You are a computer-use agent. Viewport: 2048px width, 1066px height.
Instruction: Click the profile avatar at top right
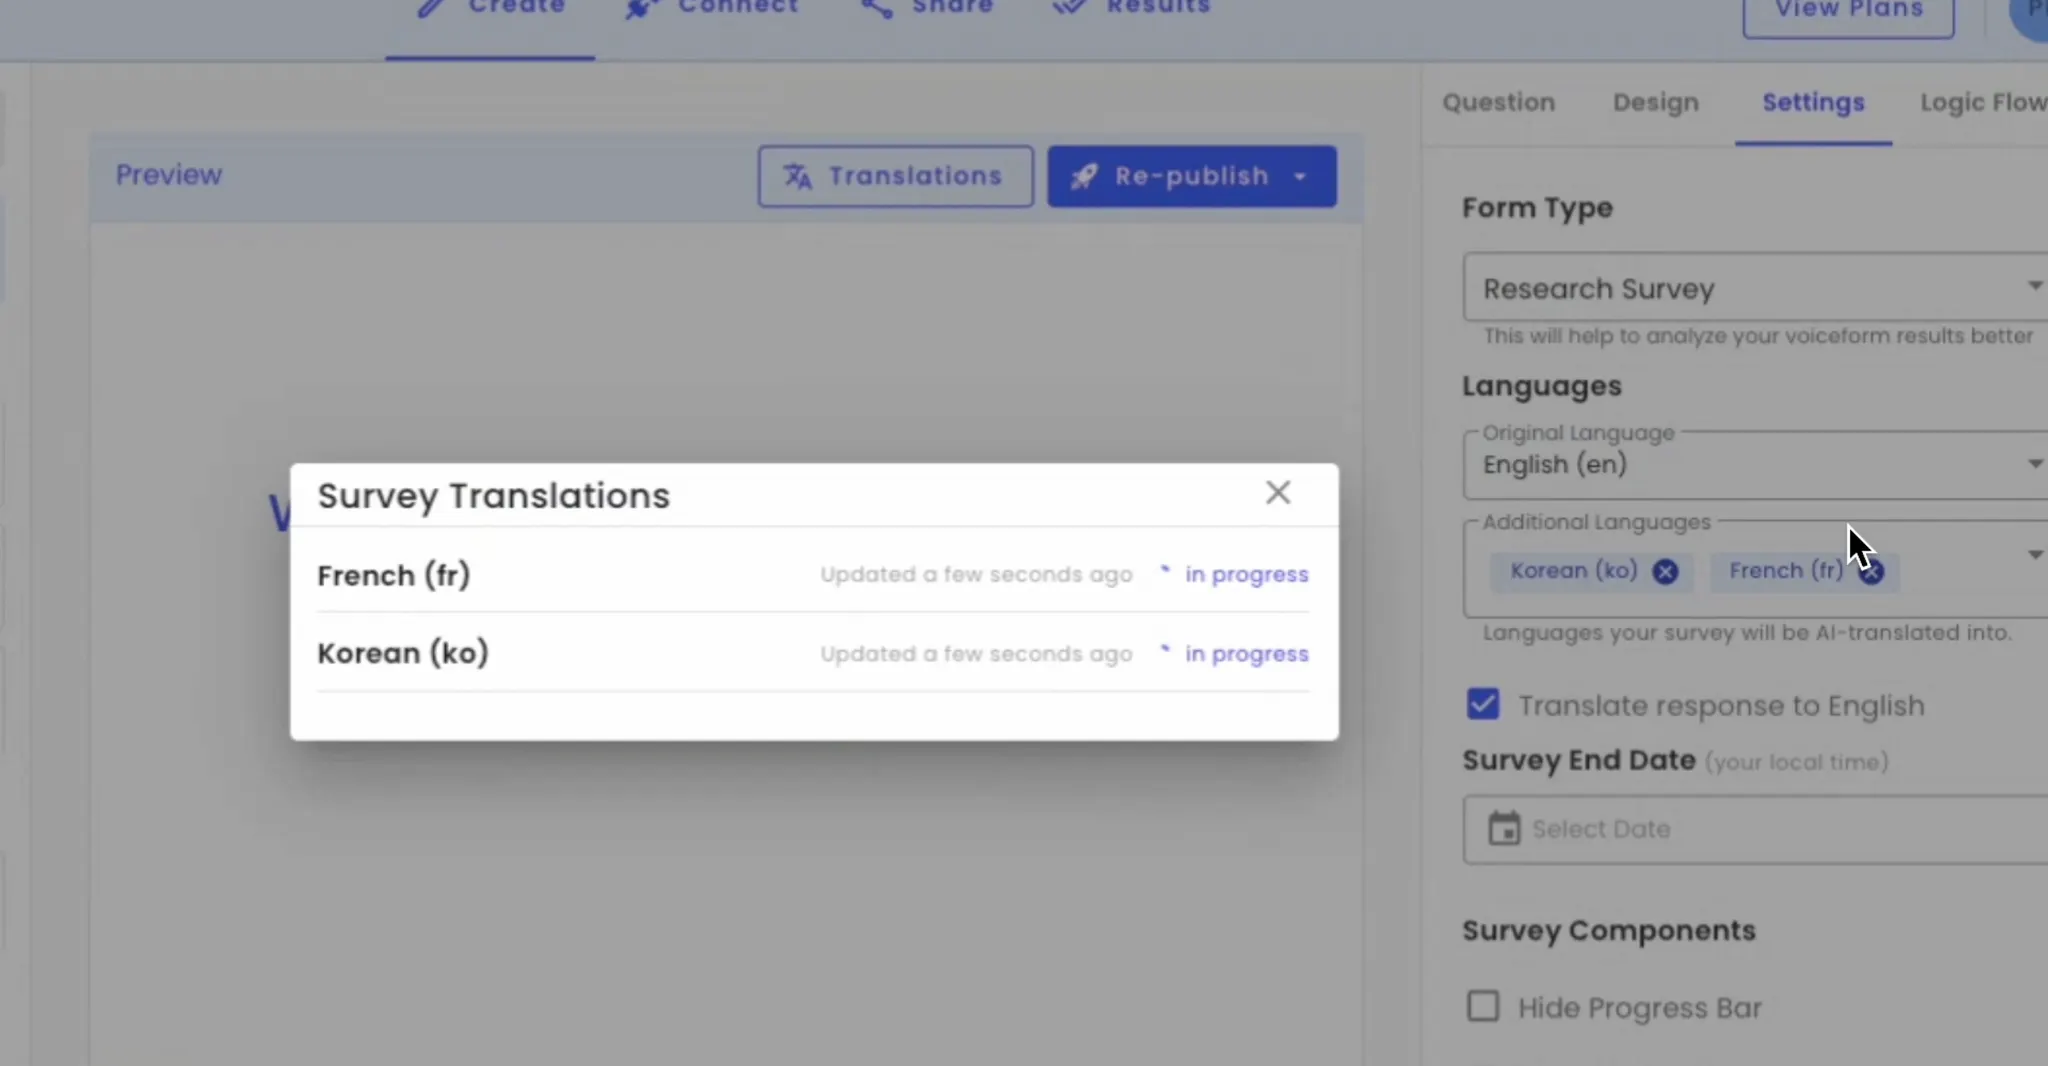[2029, 15]
